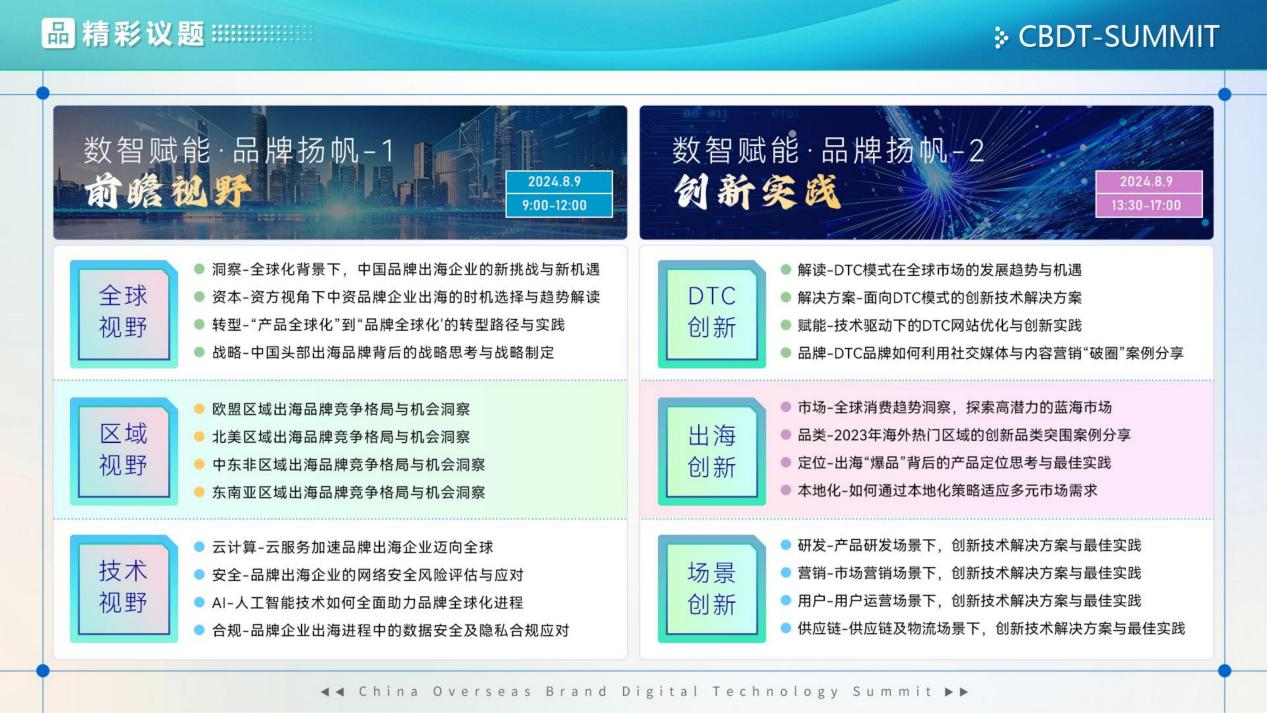Click the left double-arrow in the footer

(x=333, y=692)
